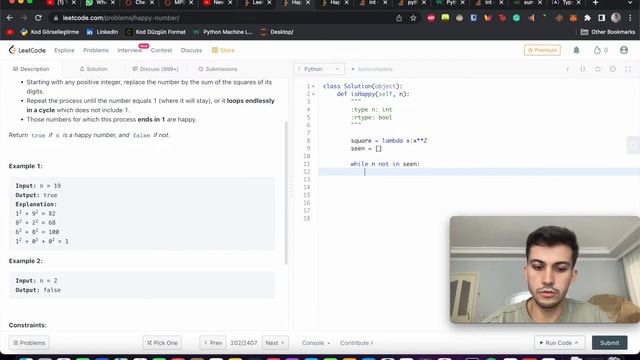Click code line 12 in the editor

(479, 172)
